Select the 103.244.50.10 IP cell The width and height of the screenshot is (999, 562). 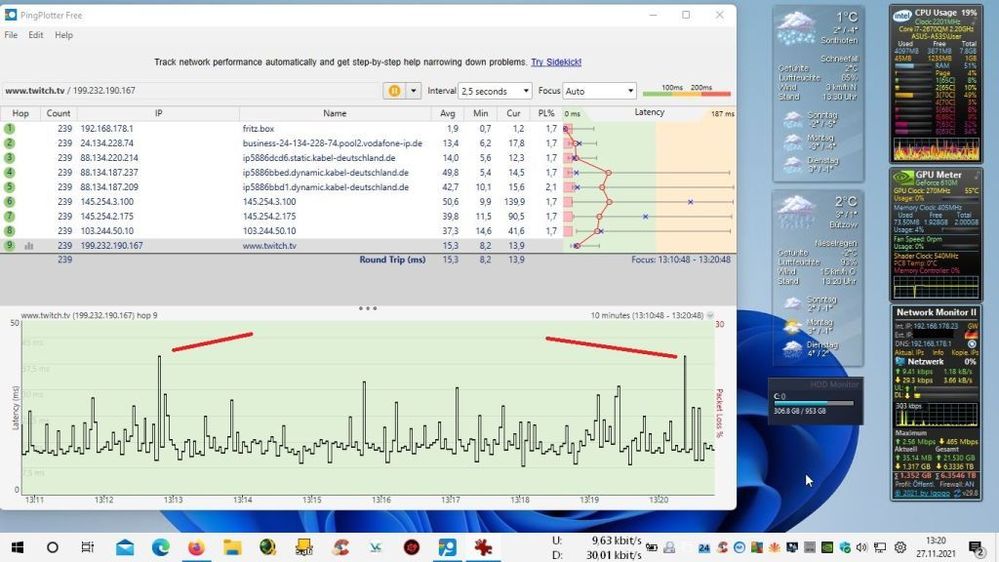click(x=107, y=231)
